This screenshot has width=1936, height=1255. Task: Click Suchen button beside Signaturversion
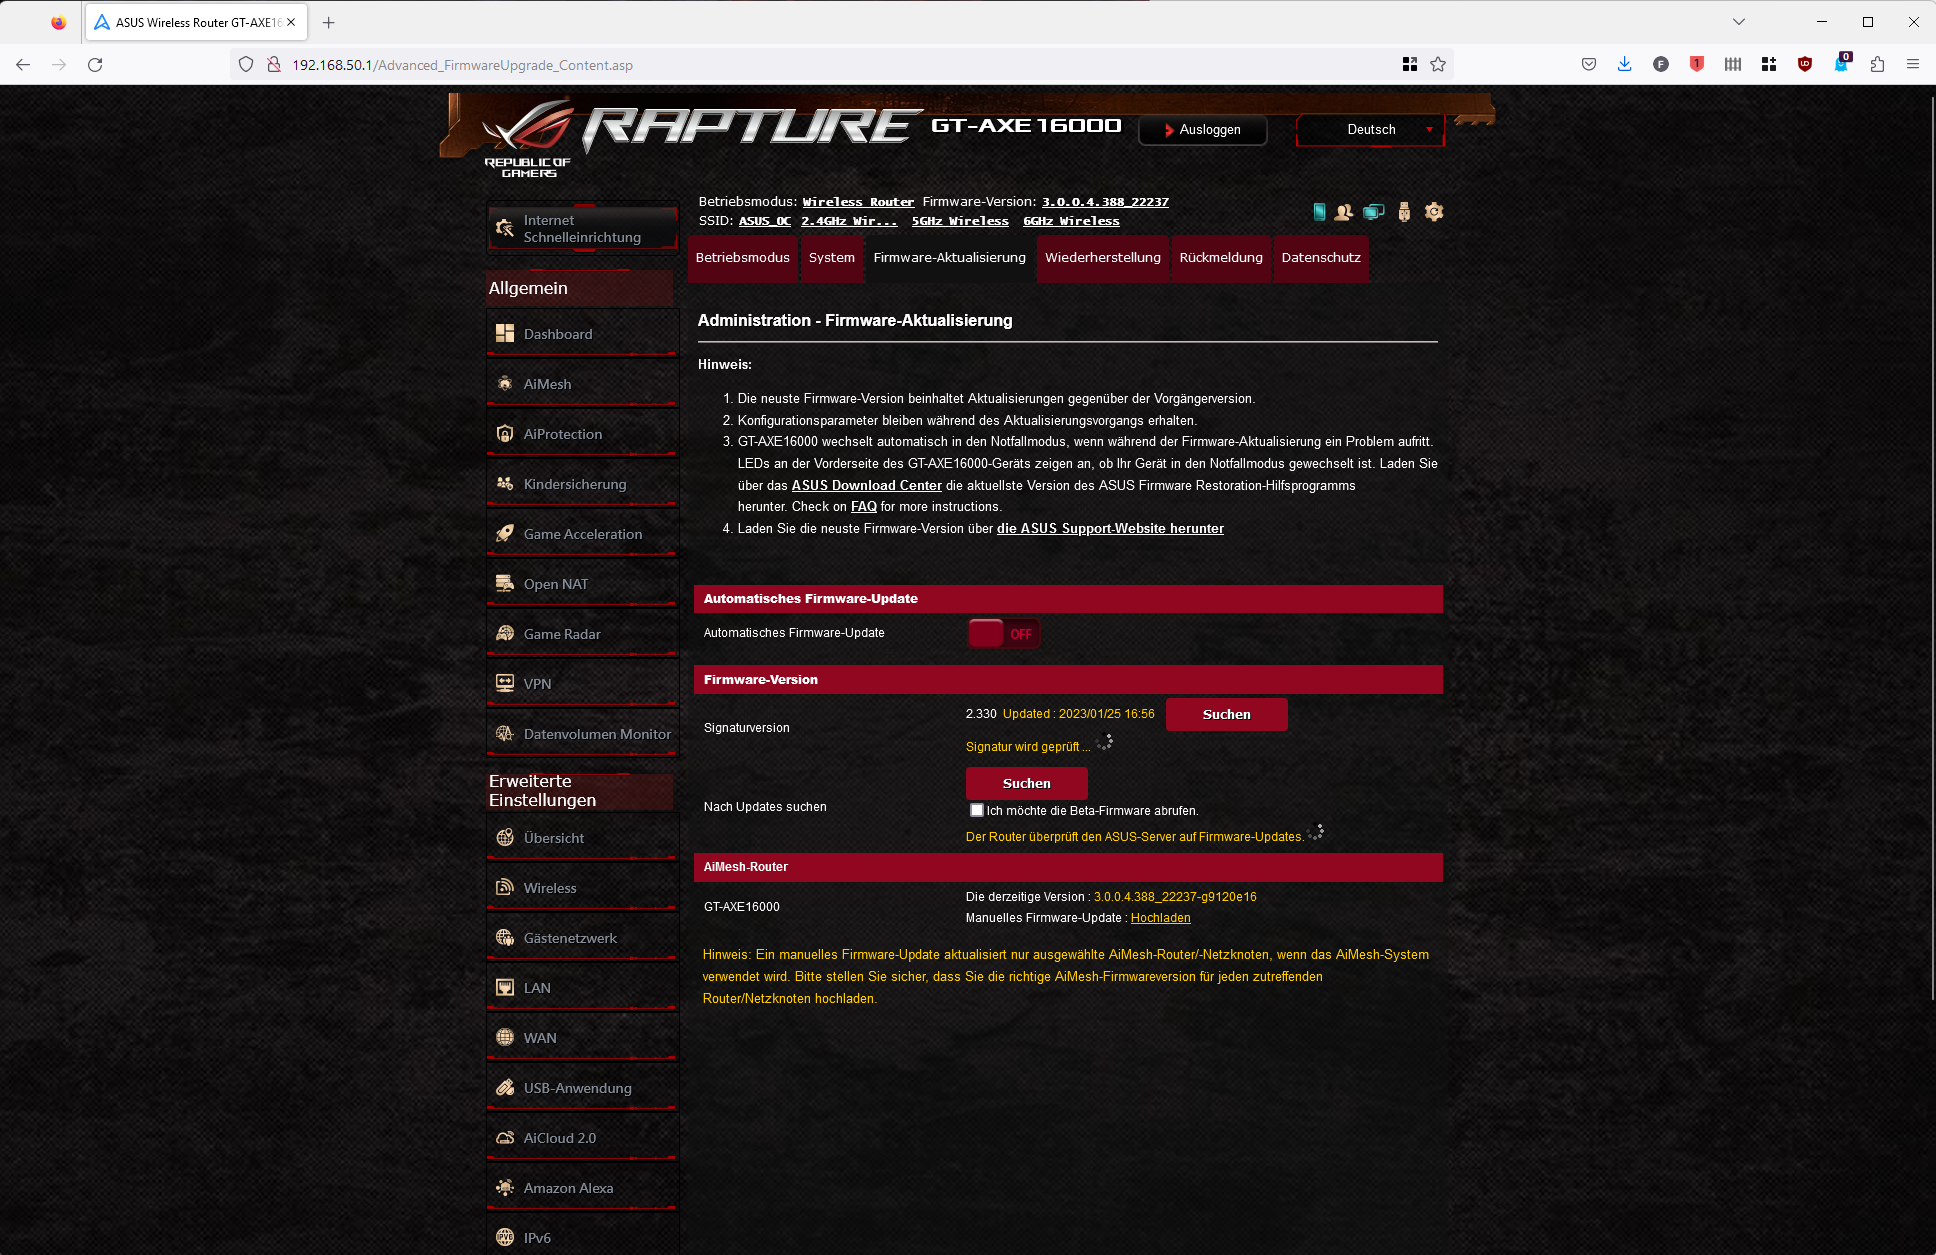click(x=1226, y=715)
